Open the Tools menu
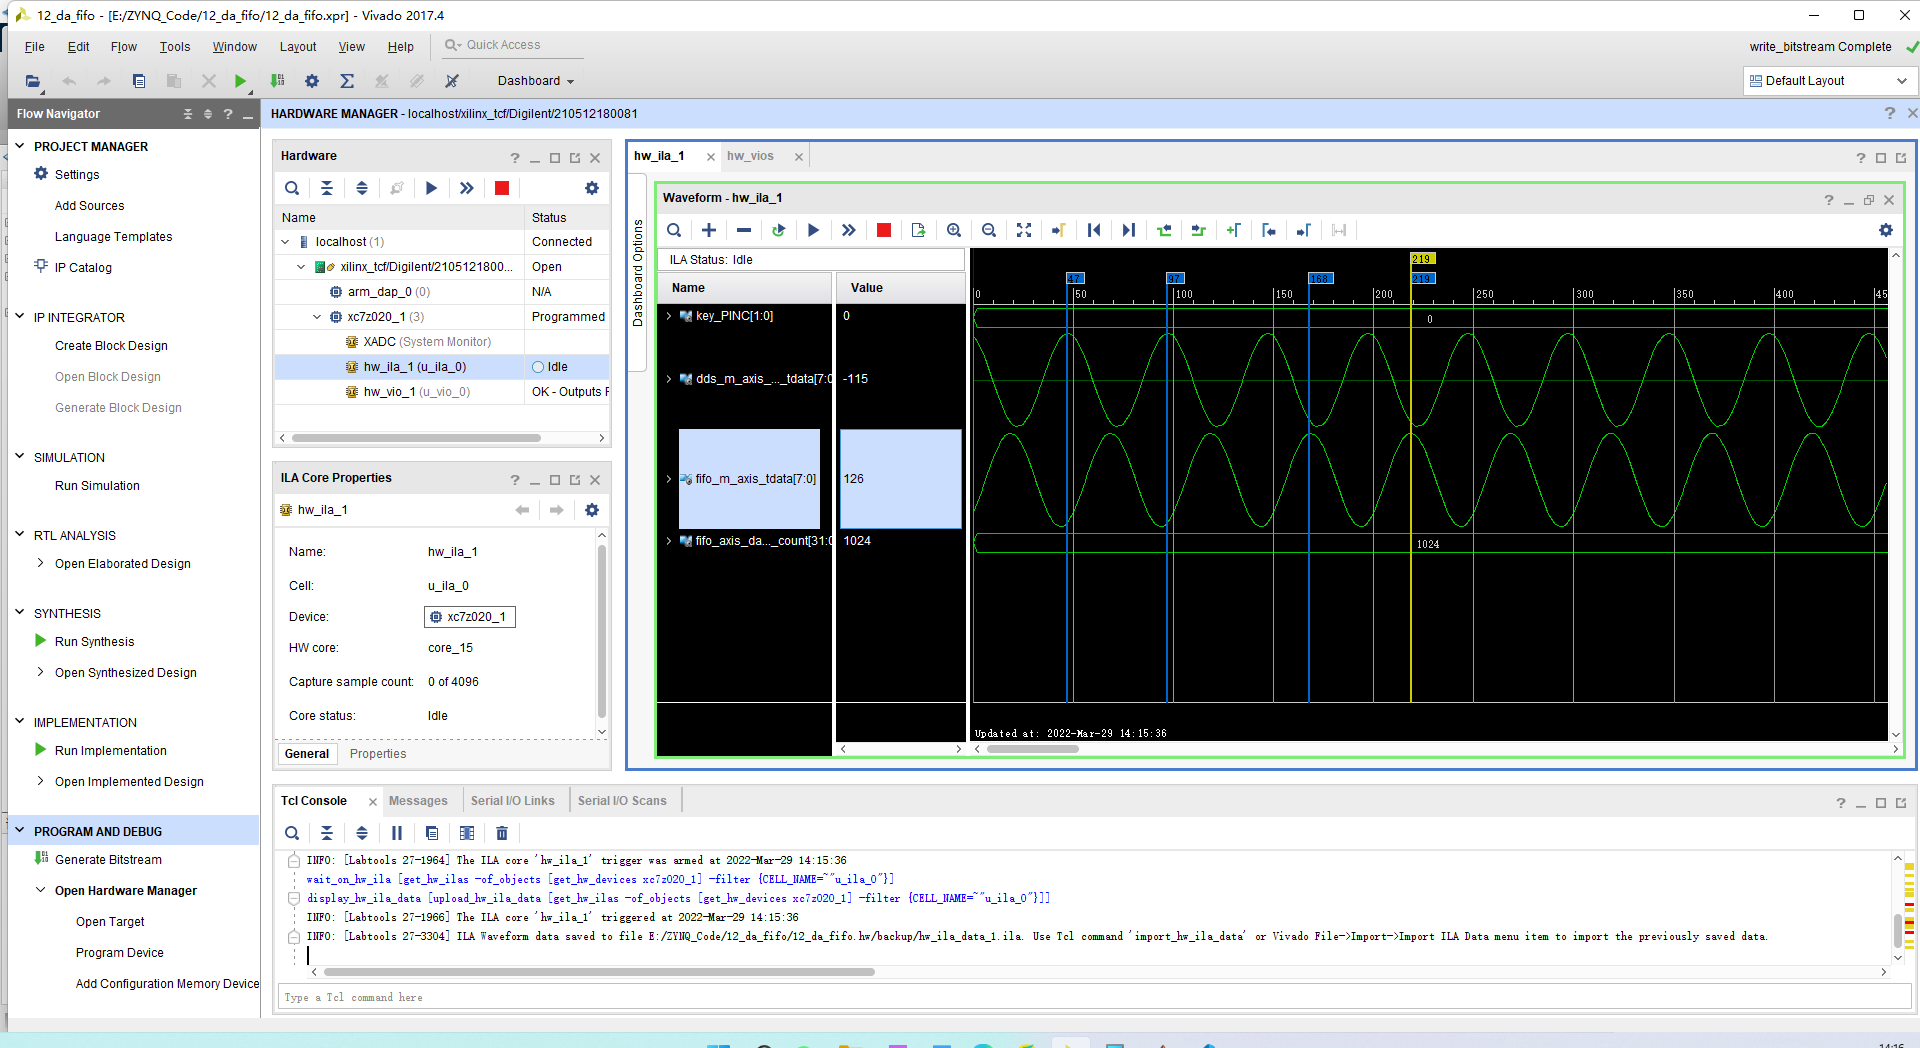 pos(174,47)
